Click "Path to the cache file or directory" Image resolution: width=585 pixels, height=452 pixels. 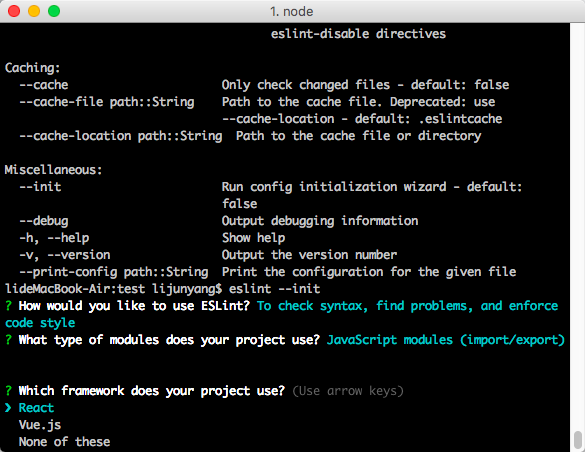point(359,136)
